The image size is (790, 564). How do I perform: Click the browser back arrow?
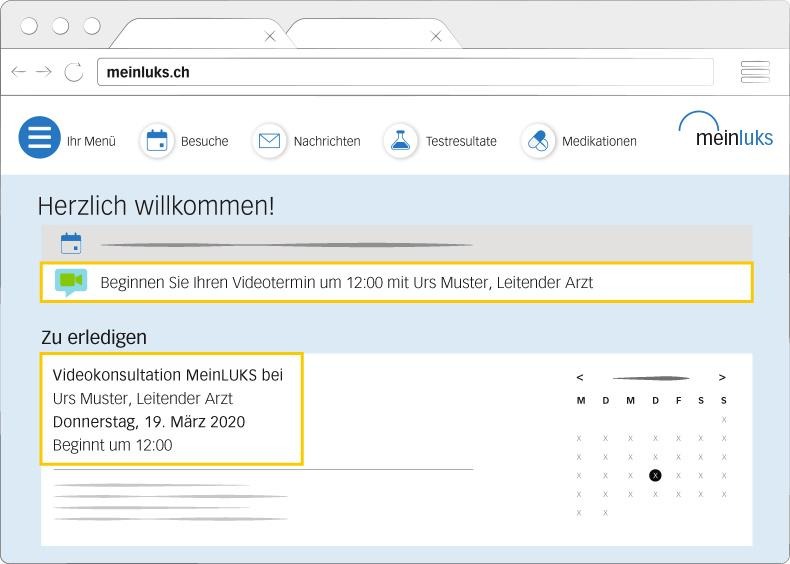19,72
